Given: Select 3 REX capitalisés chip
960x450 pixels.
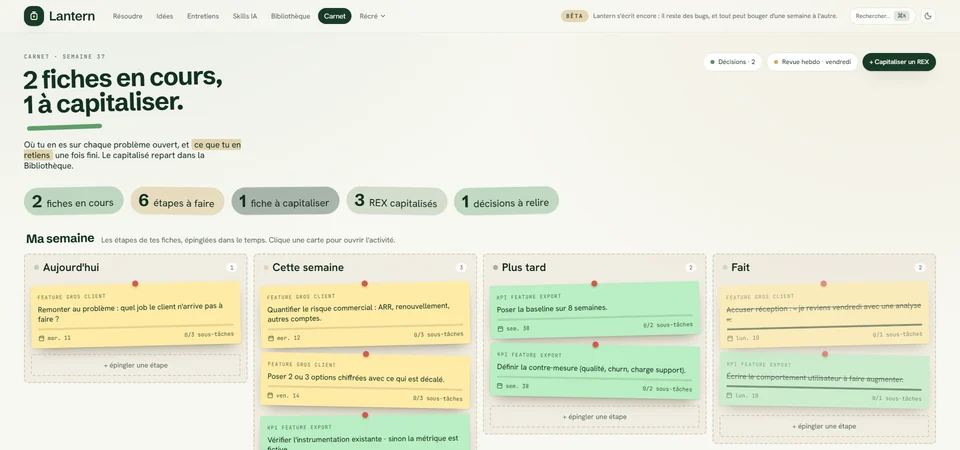Looking at the screenshot, I should pos(397,201).
